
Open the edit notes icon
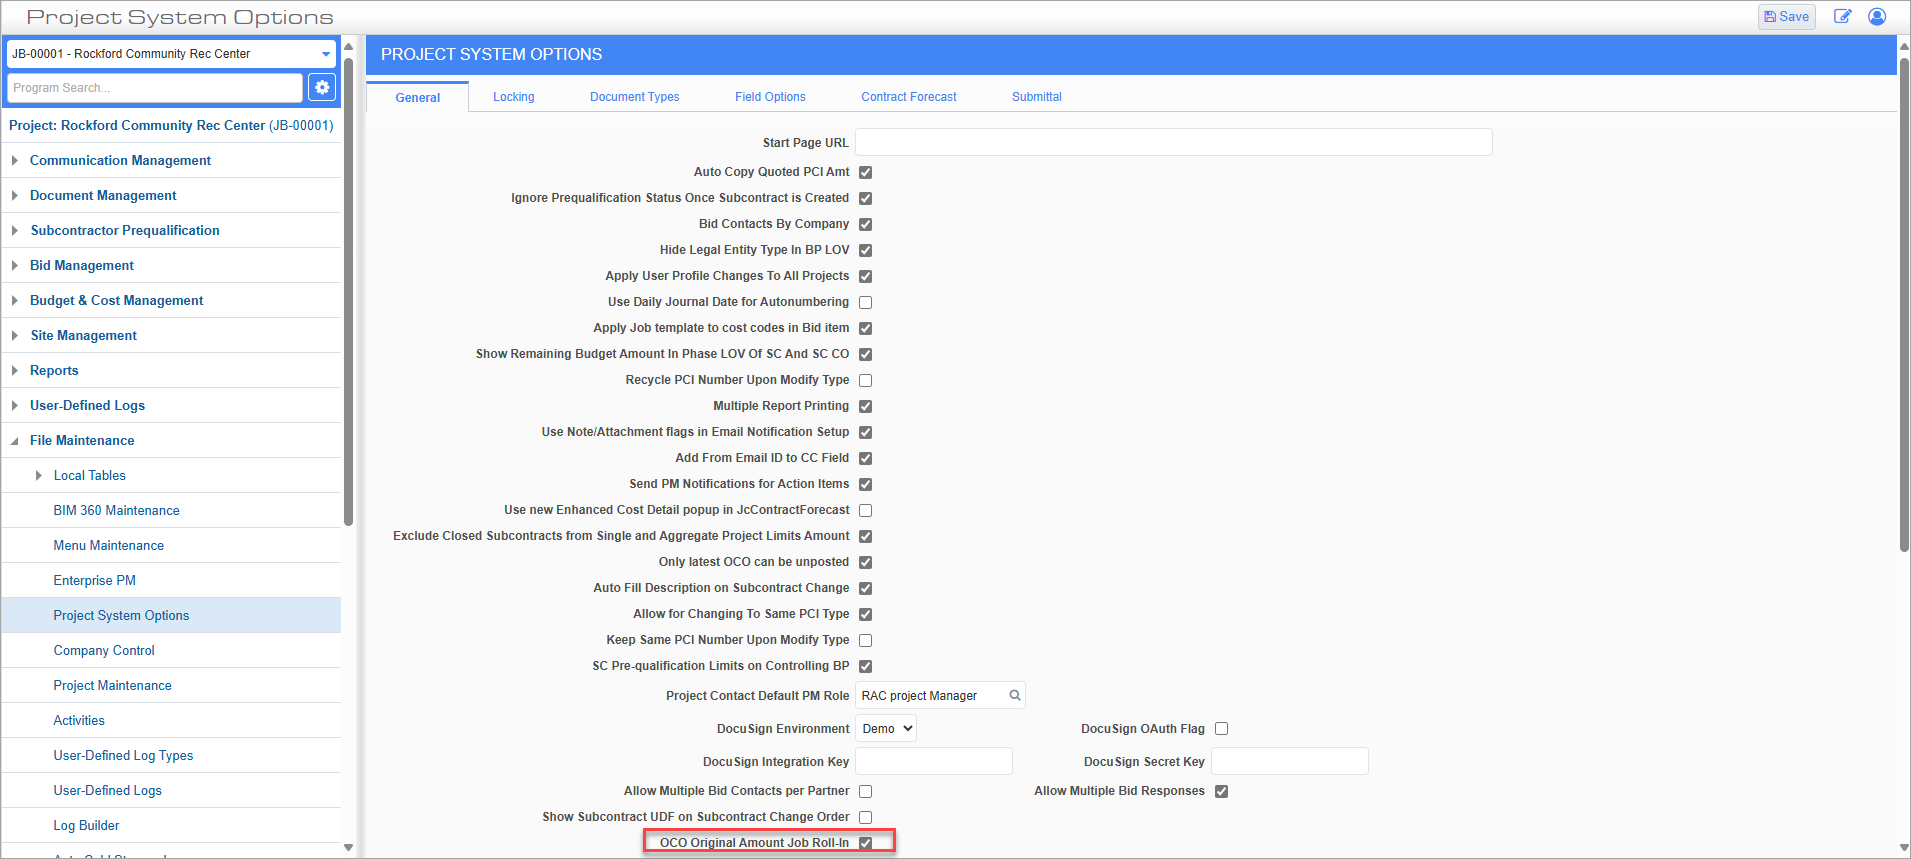[1842, 17]
